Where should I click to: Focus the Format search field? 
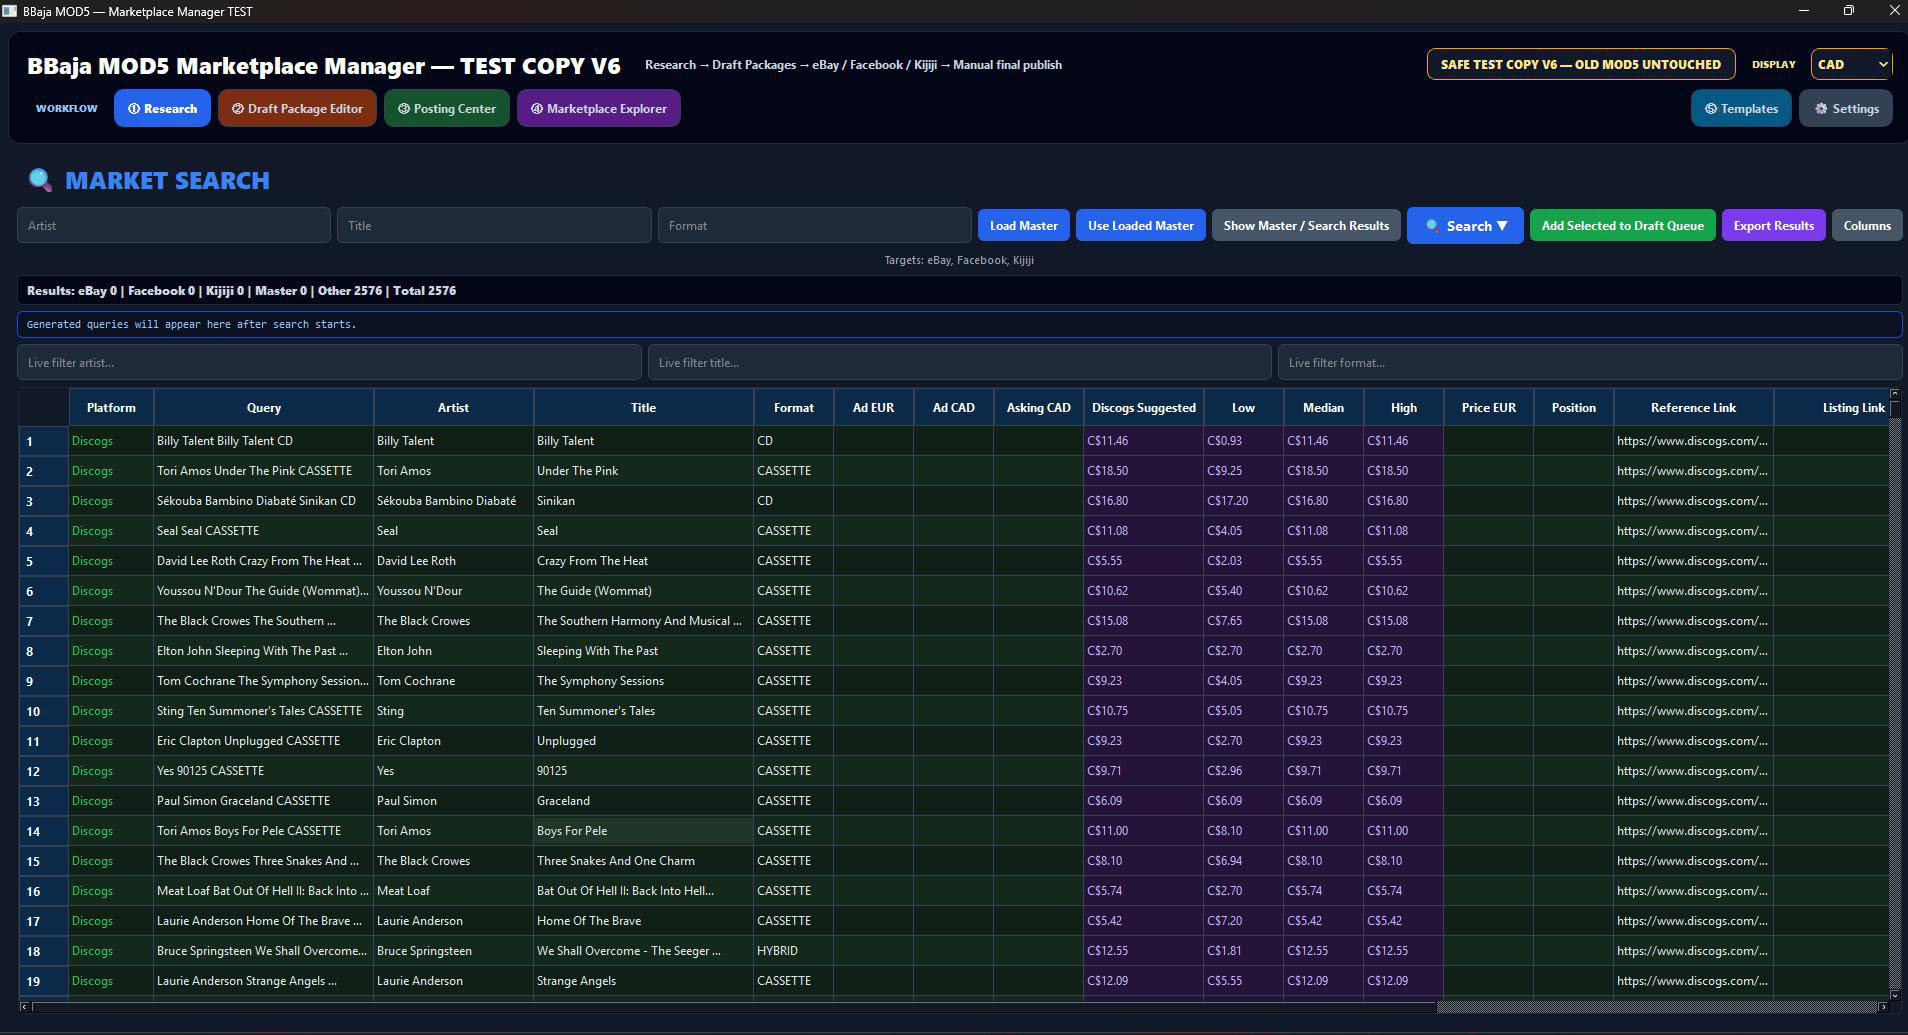point(814,225)
